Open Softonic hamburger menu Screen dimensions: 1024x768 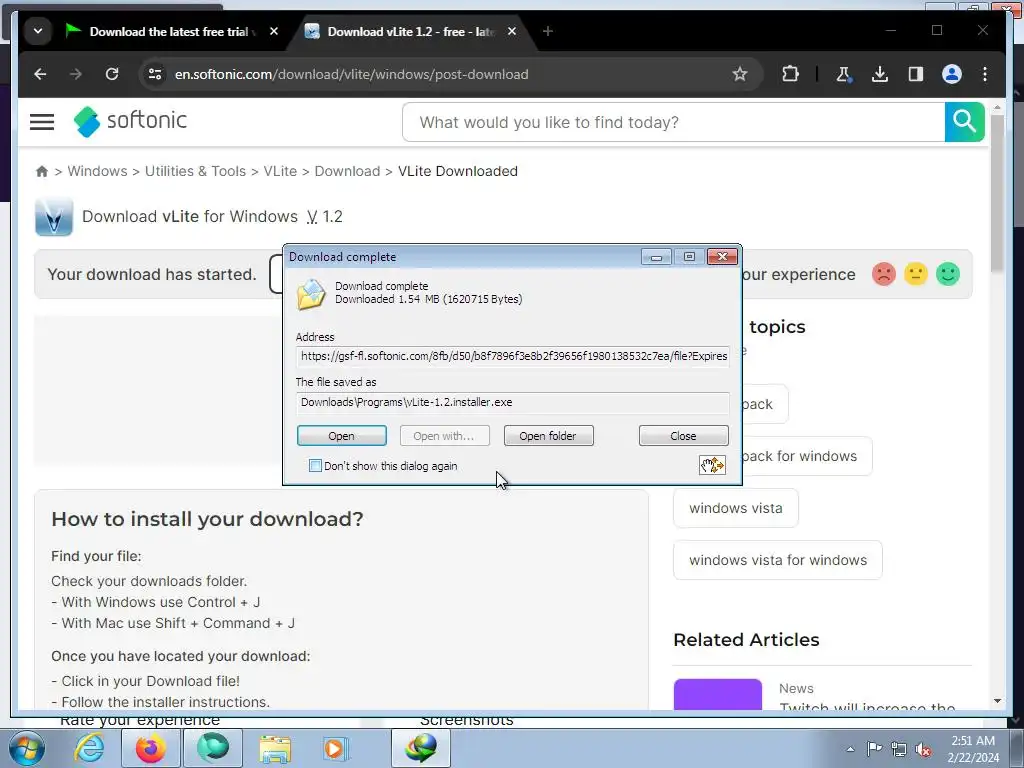point(42,121)
